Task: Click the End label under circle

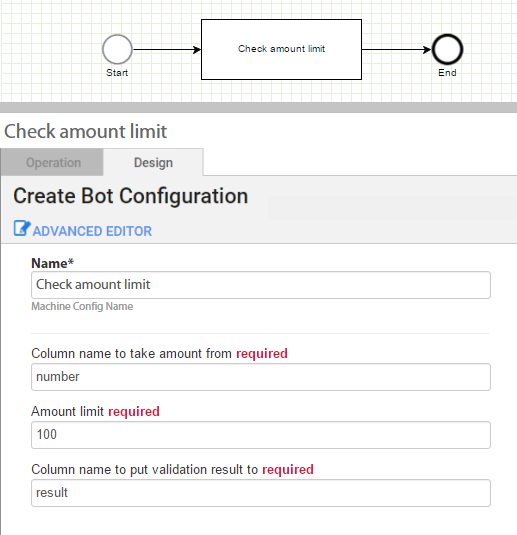Action: pyautogui.click(x=447, y=73)
